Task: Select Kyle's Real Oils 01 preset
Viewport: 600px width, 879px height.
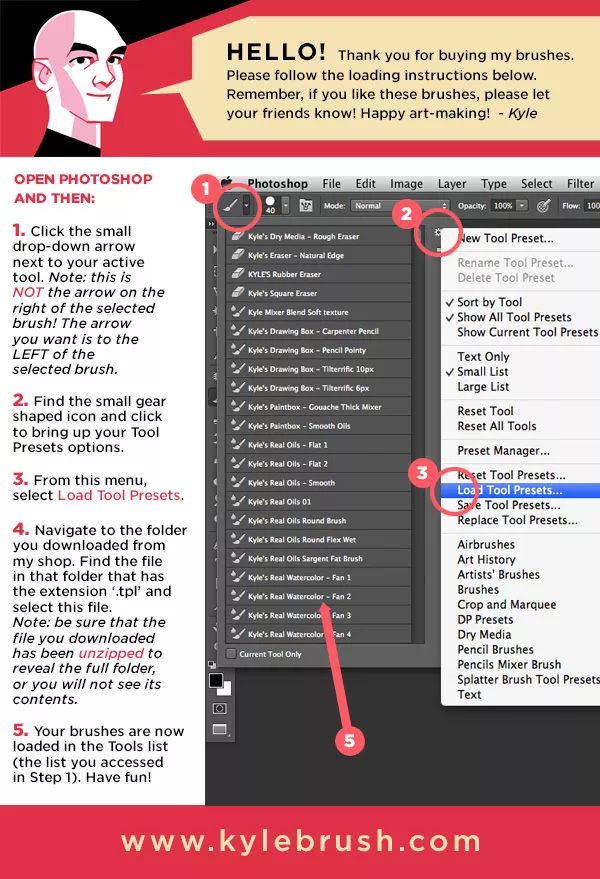Action: (x=319, y=502)
